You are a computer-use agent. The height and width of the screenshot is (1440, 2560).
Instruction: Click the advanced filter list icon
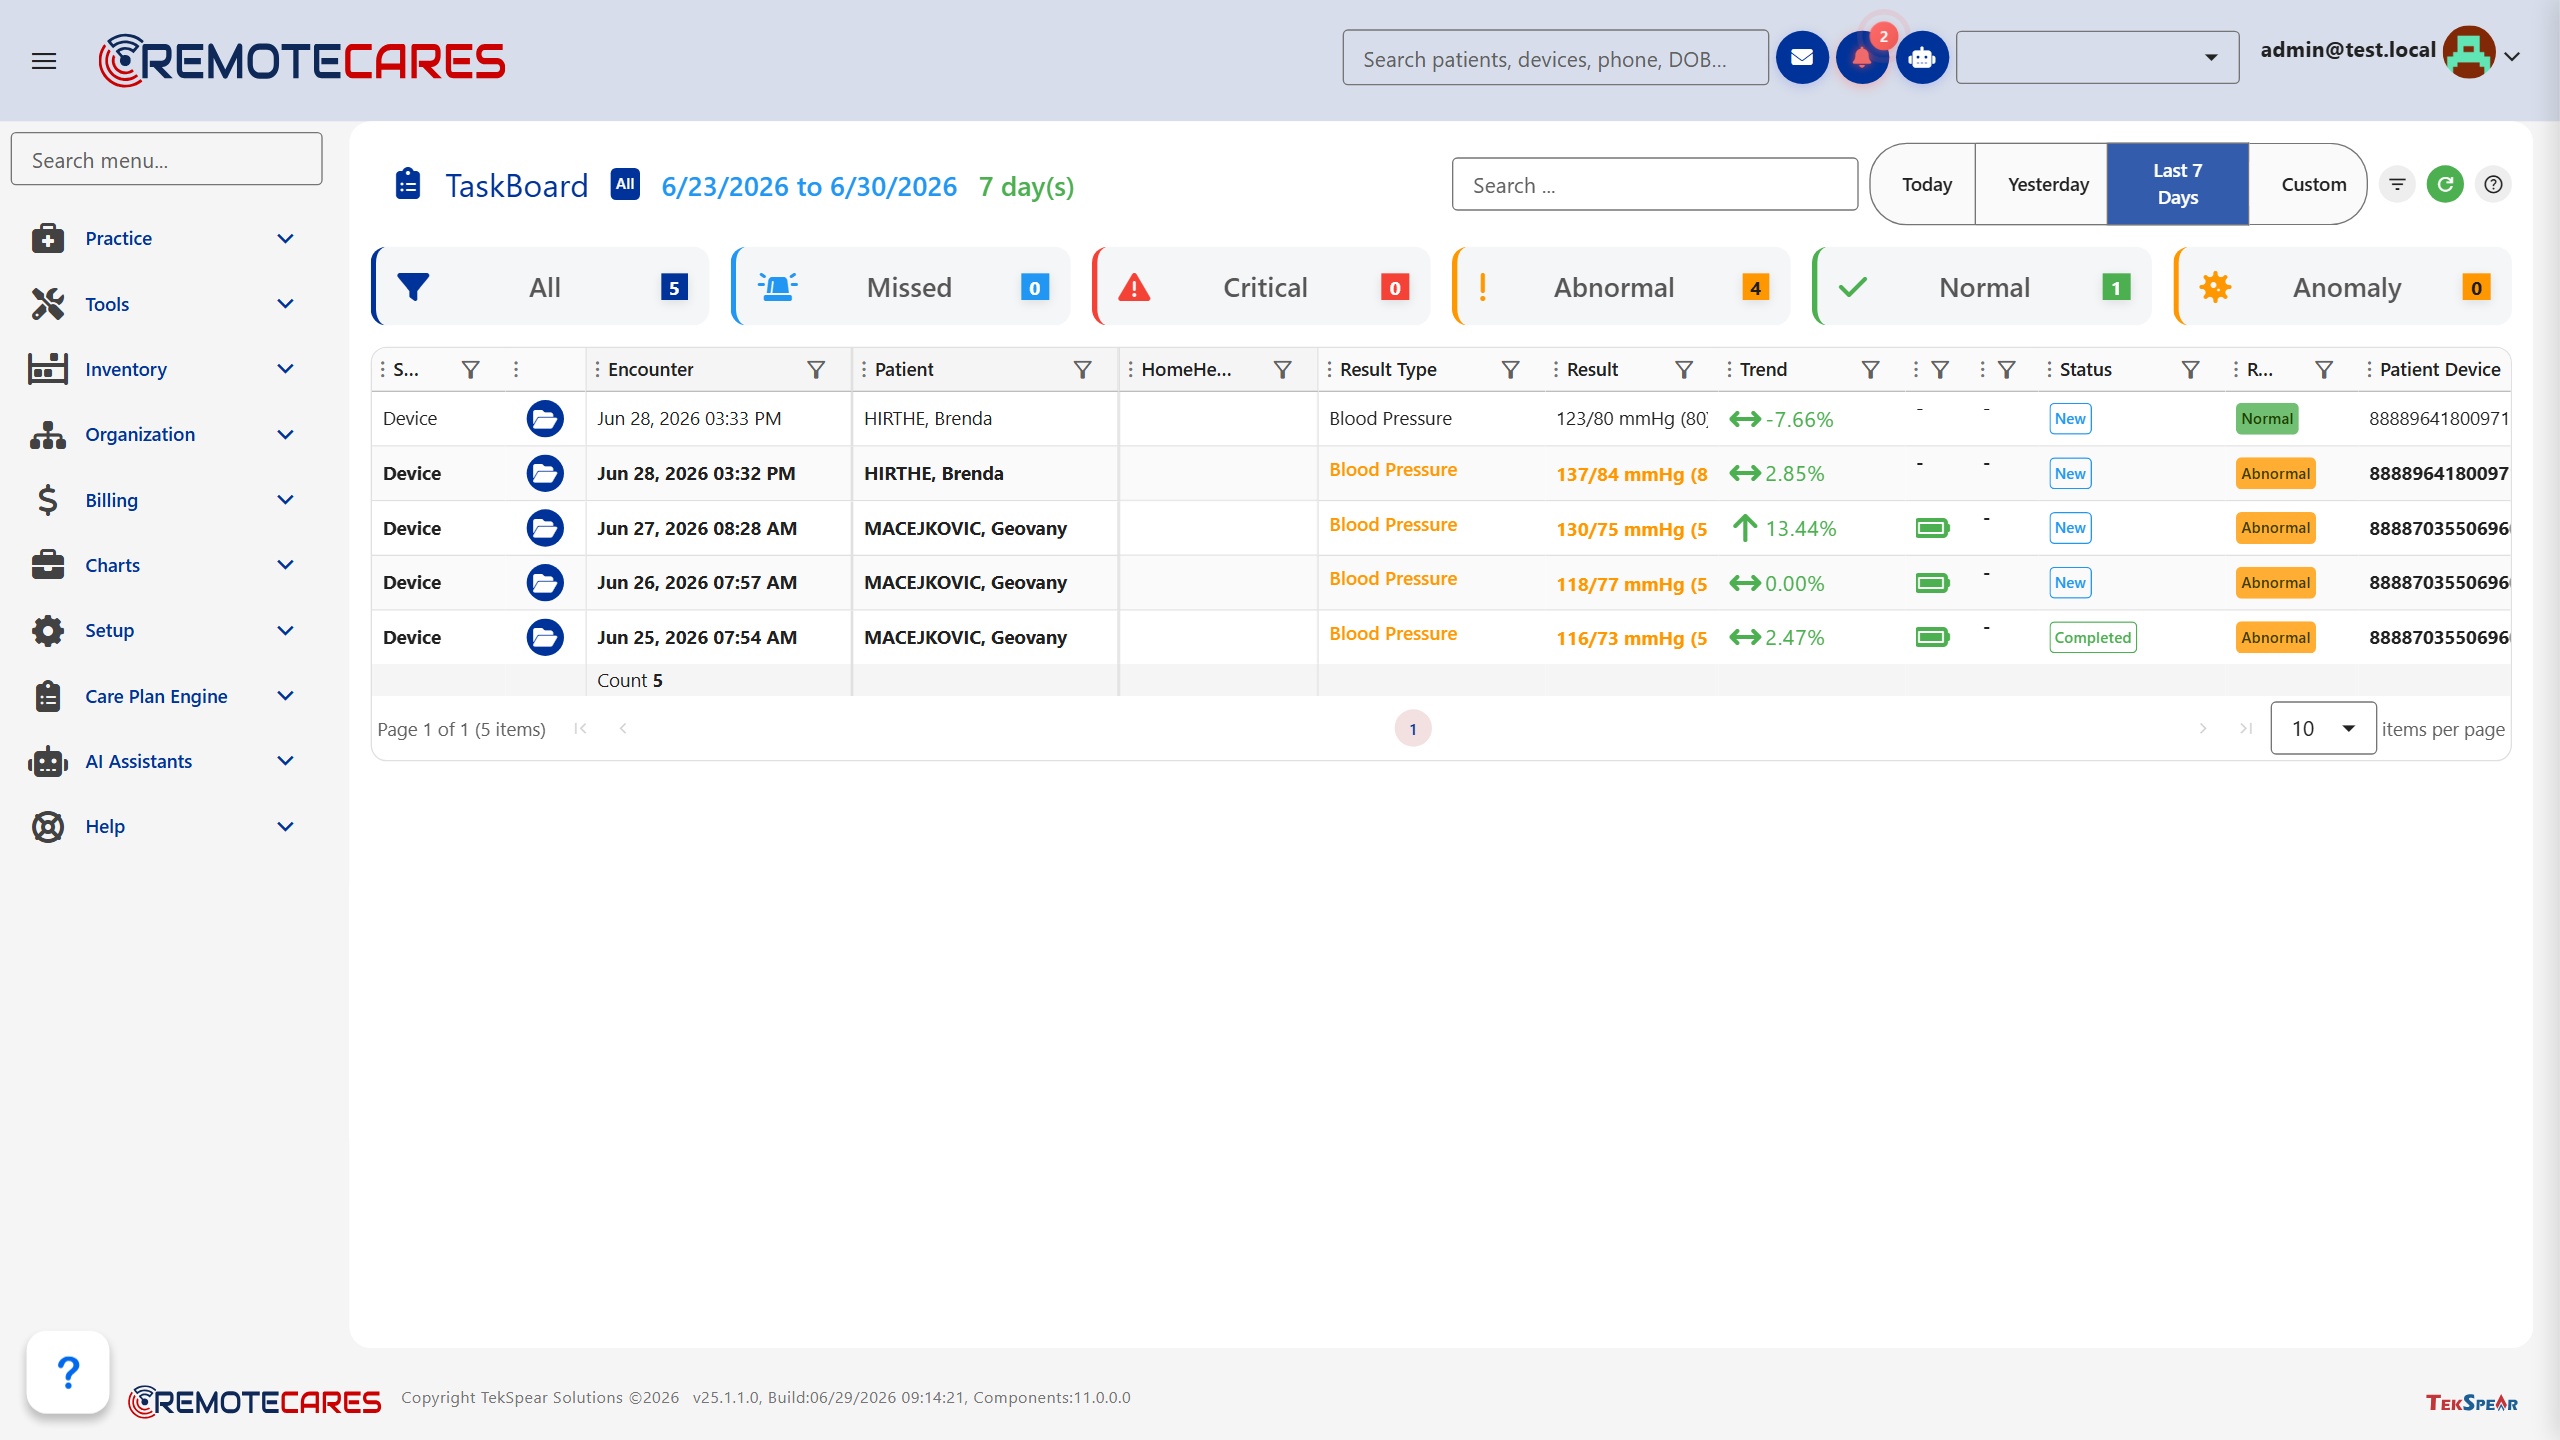[2397, 184]
